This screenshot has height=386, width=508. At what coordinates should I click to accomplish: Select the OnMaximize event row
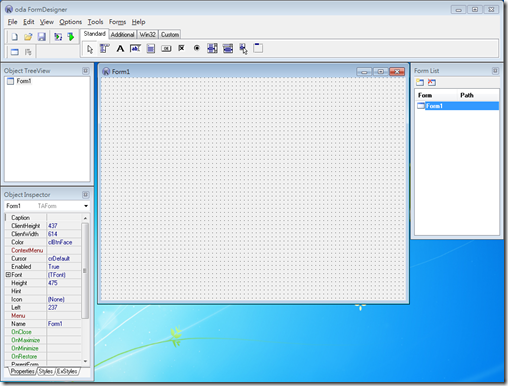pyautogui.click(x=43, y=340)
